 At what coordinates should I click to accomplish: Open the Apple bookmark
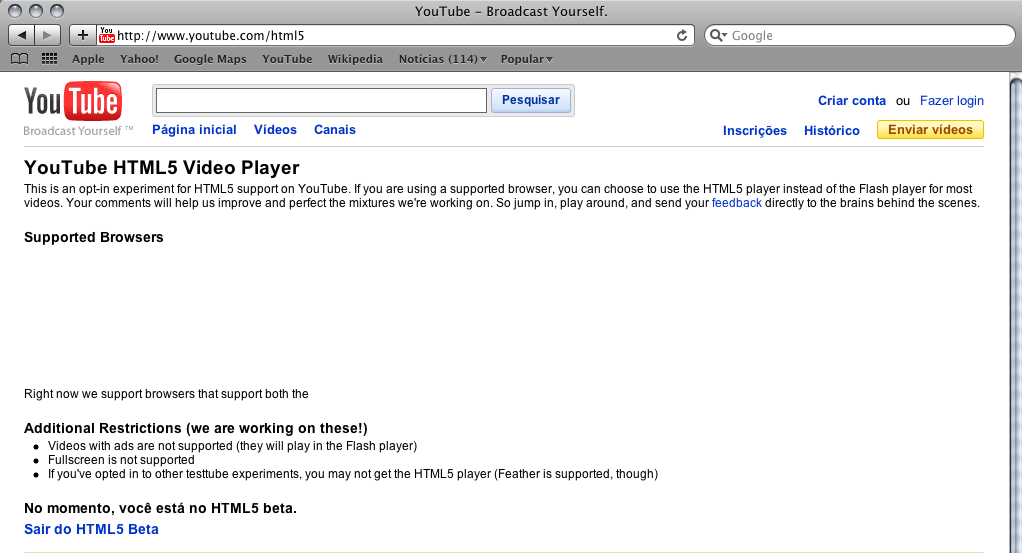[x=88, y=59]
